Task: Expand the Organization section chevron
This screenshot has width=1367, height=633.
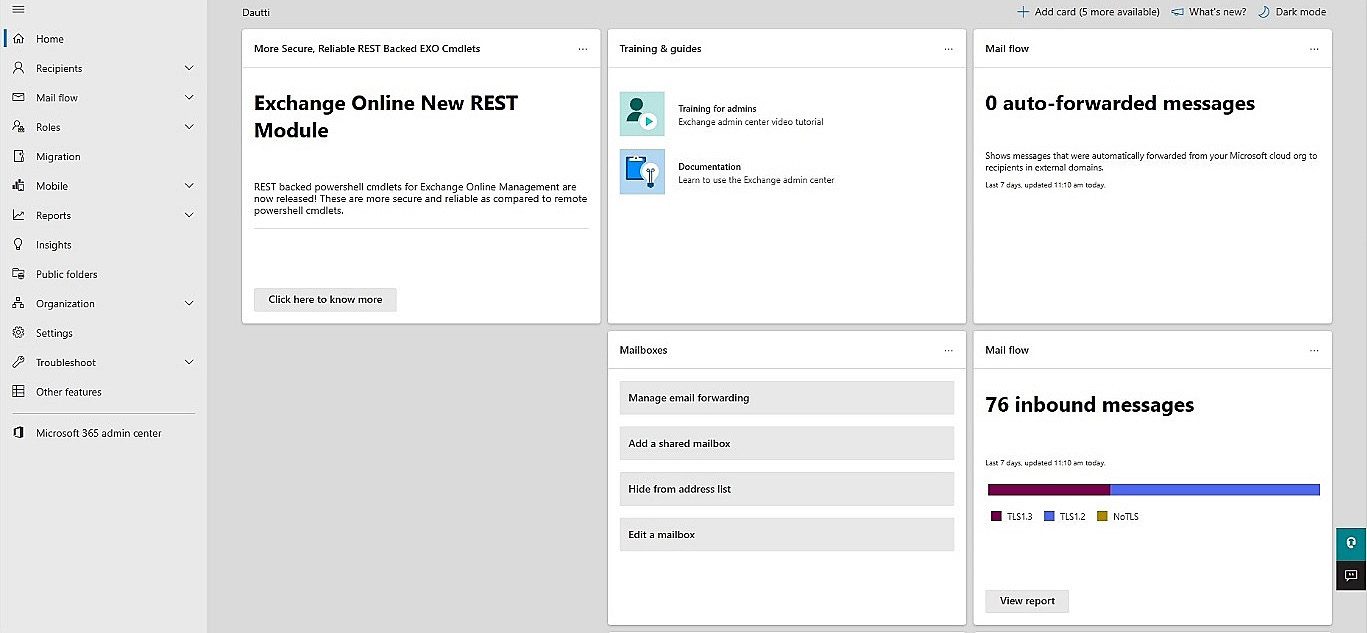Action: pyautogui.click(x=189, y=303)
